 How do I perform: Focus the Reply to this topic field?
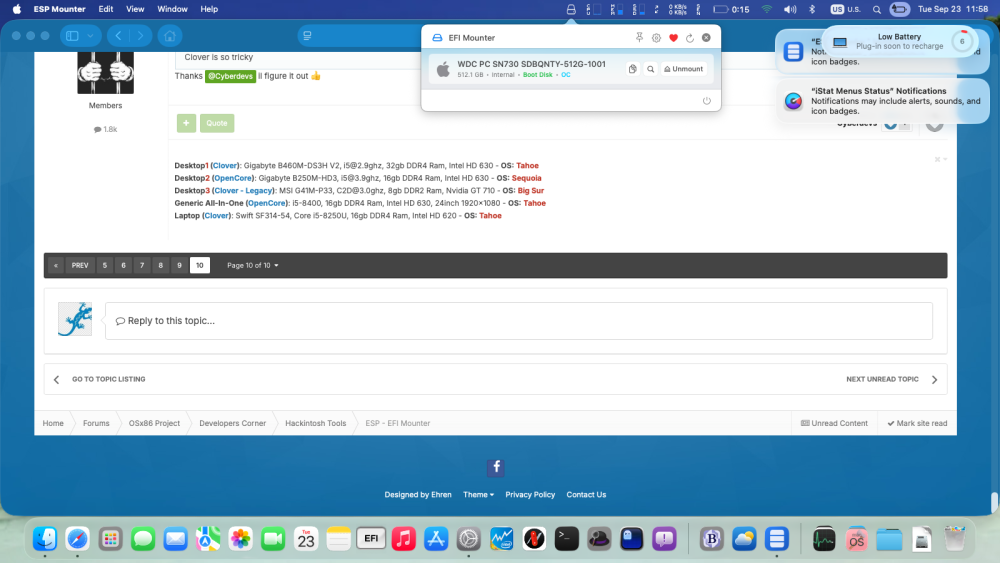click(x=518, y=321)
